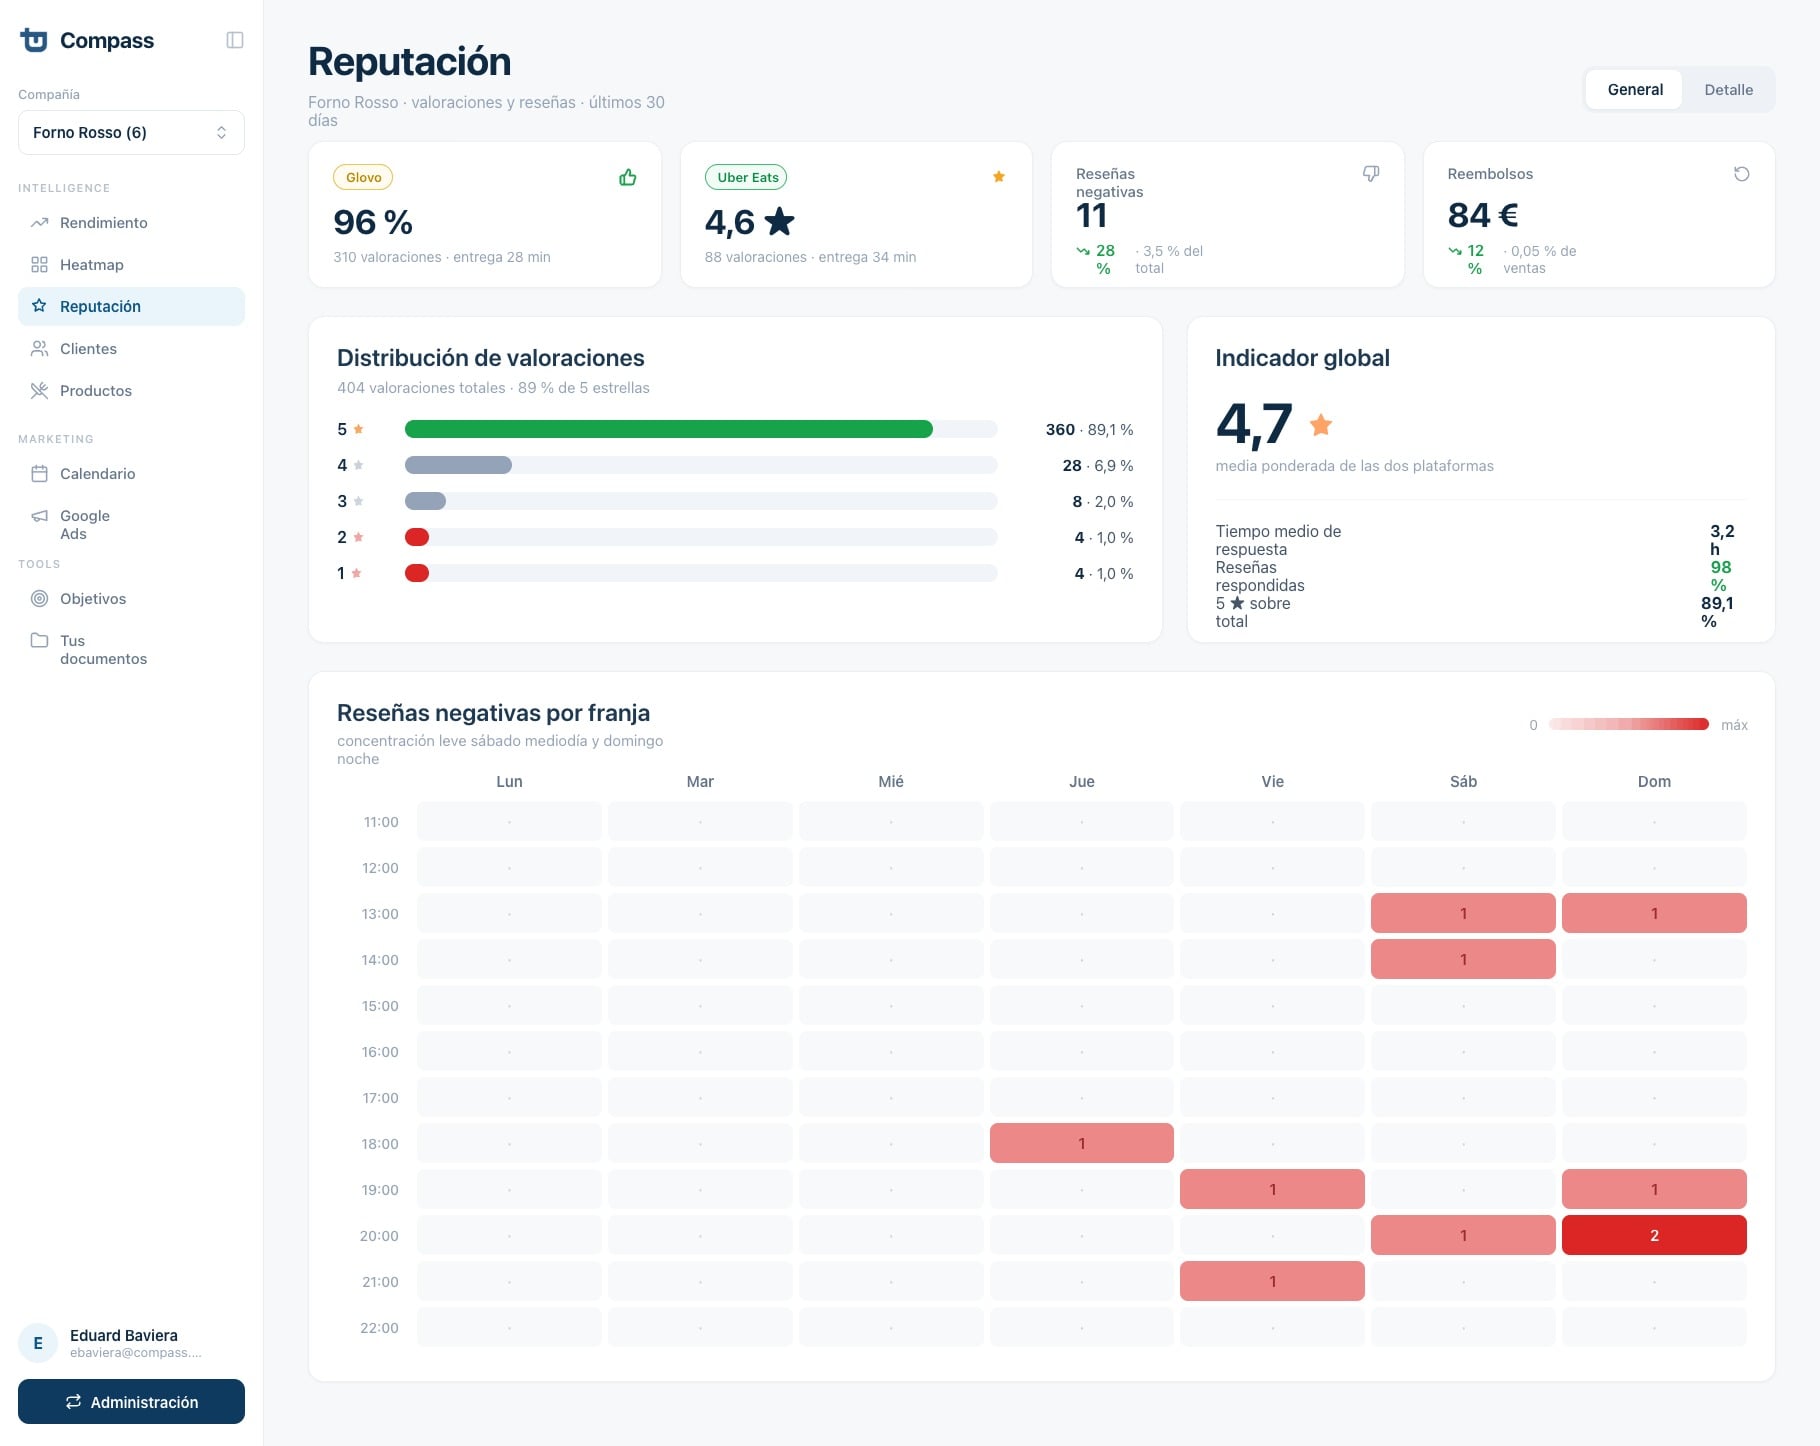This screenshot has width=1820, height=1446.
Task: Click the Rendimiento sidebar label
Action: pos(104,223)
